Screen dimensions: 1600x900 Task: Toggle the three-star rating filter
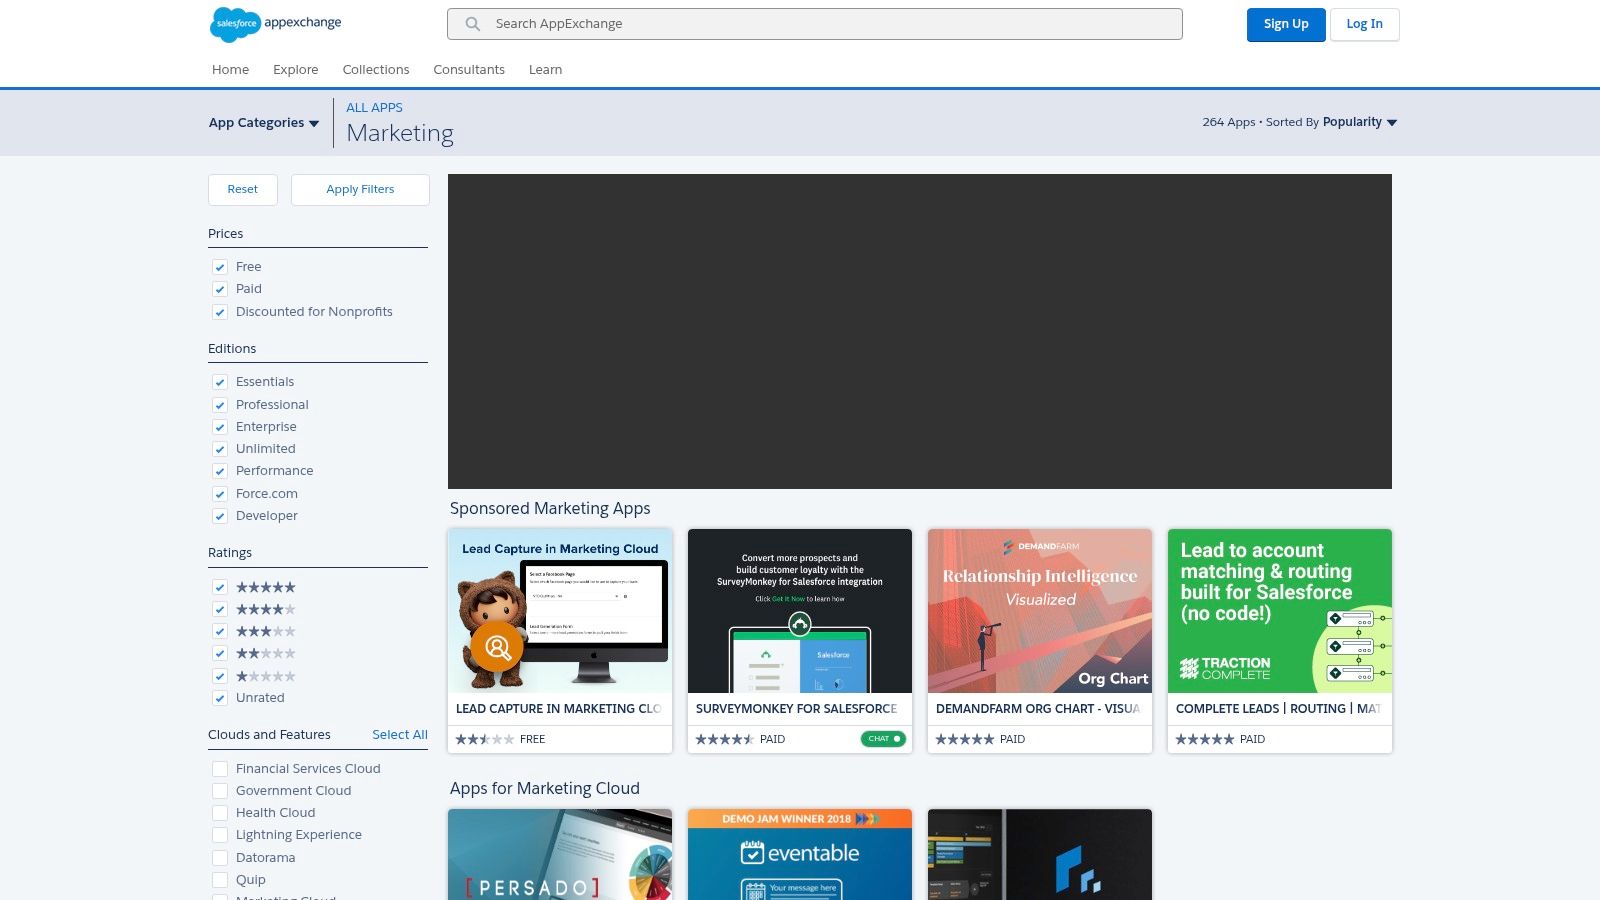(220, 631)
